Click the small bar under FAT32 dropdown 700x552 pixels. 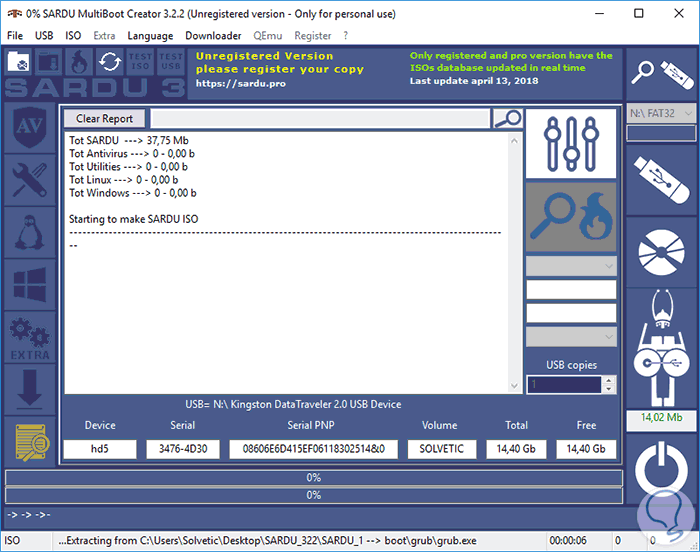click(661, 133)
